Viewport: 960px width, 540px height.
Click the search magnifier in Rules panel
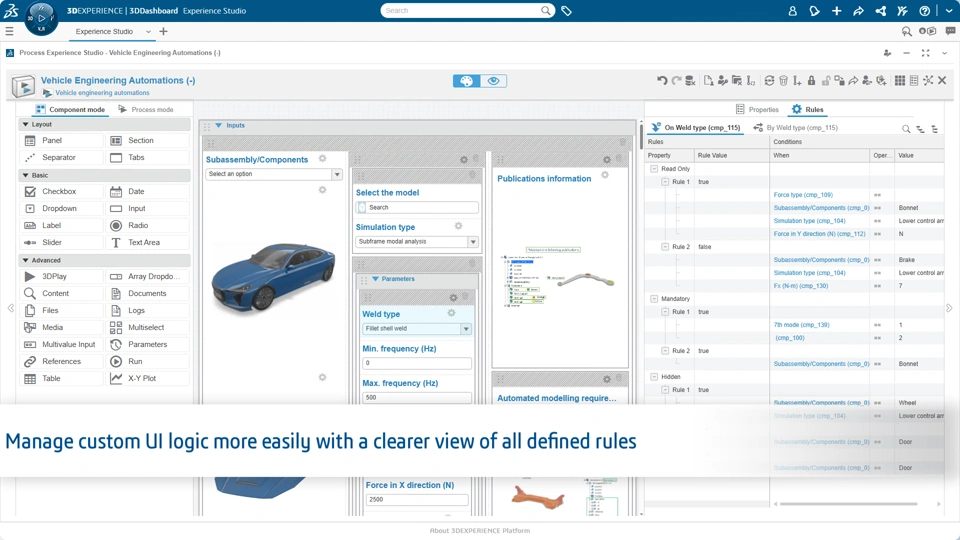[x=906, y=129]
